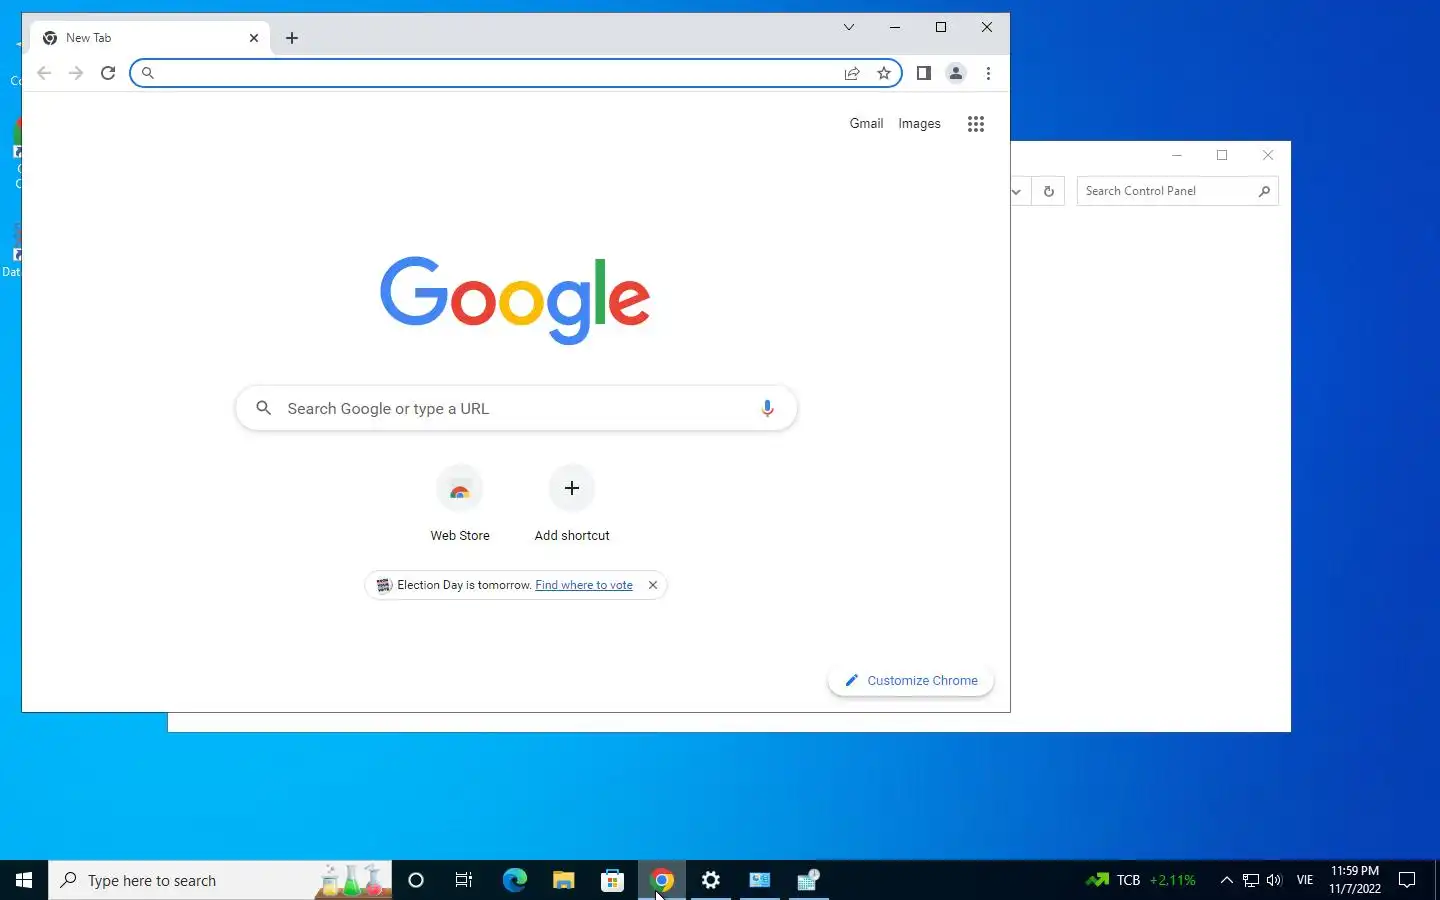Open Cortana circle icon on taskbar
The height and width of the screenshot is (900, 1440).
[416, 880]
